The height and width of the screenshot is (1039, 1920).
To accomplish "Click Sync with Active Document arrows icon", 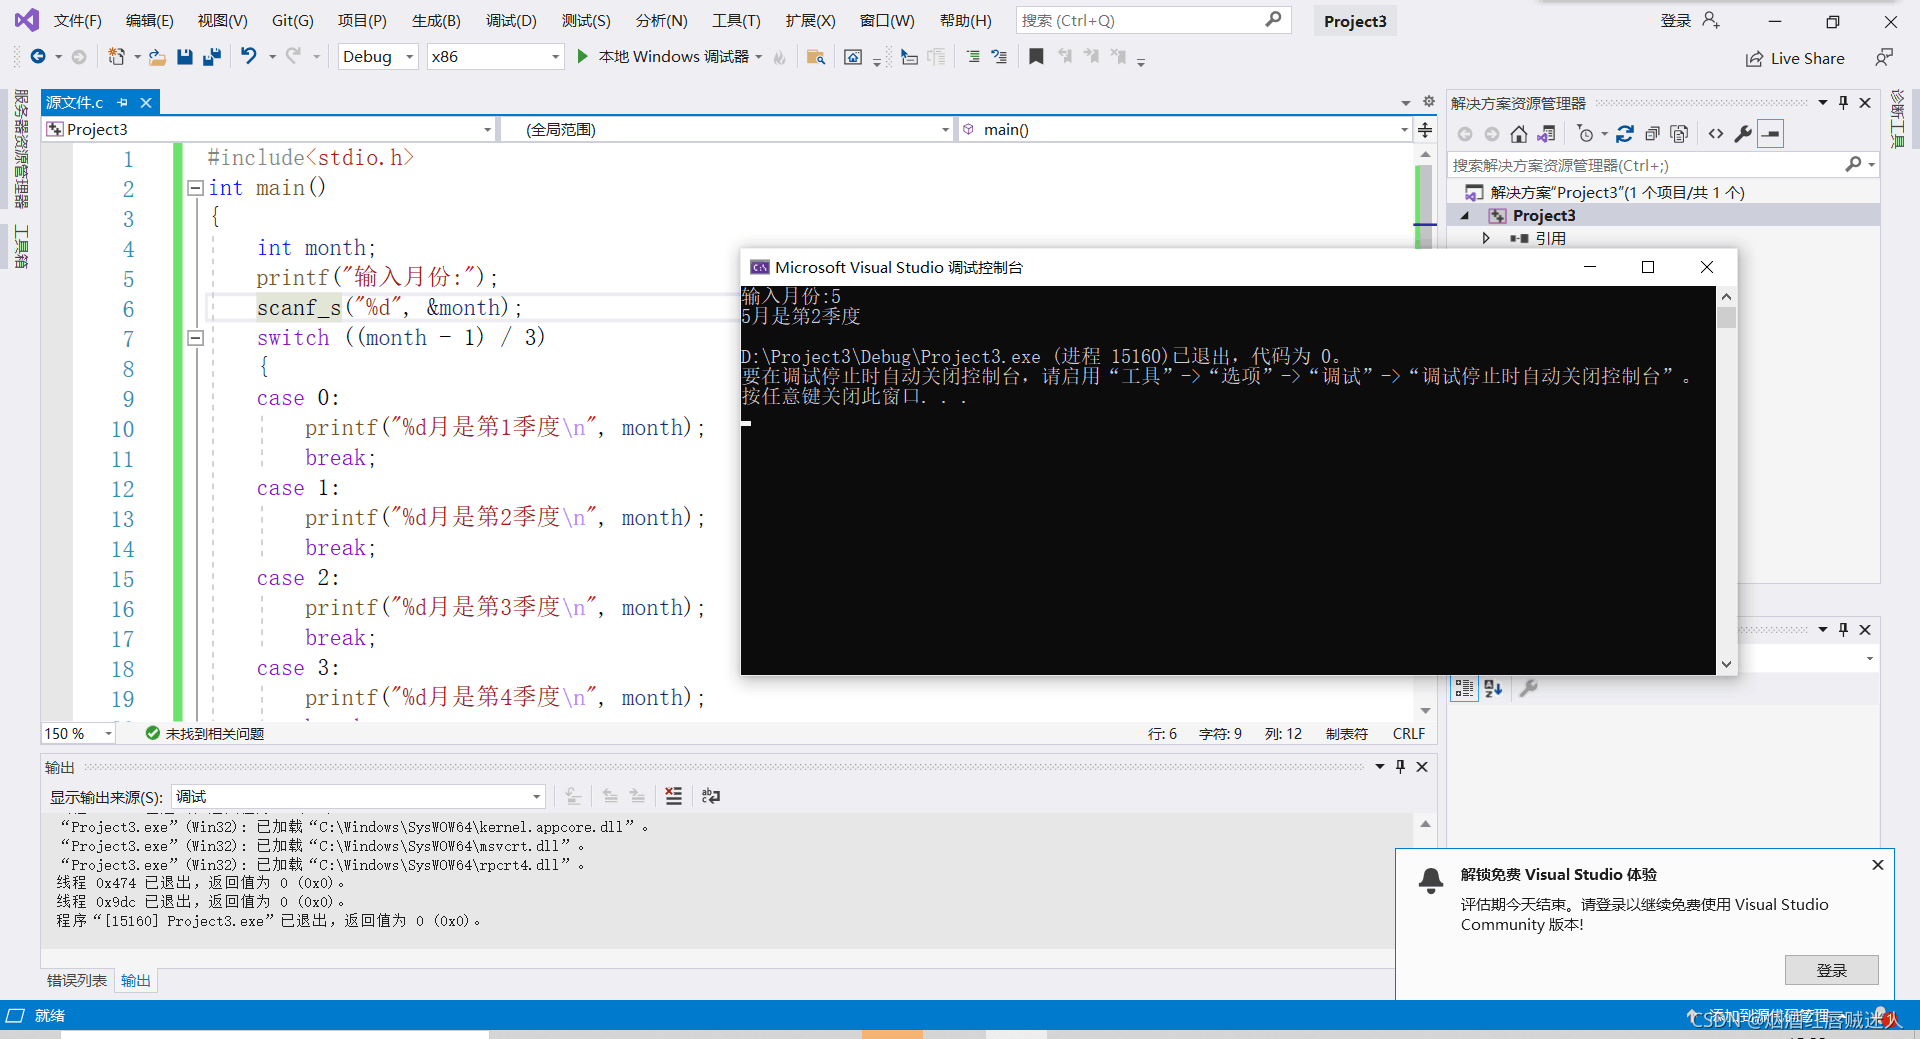I will (1625, 134).
